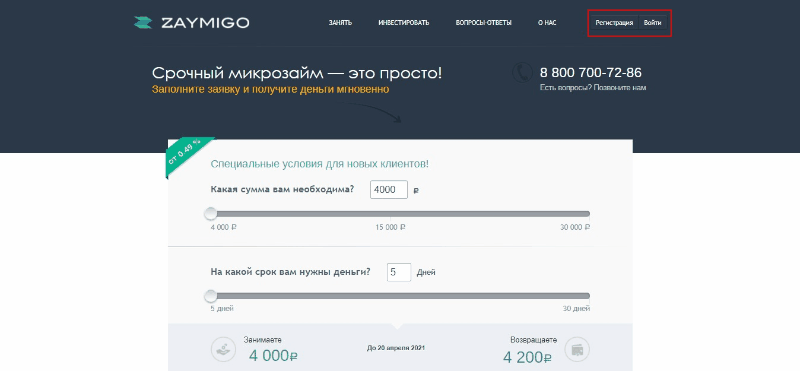Open the Вопросы-ответы menu item
The width and height of the screenshot is (800, 371).
483,23
